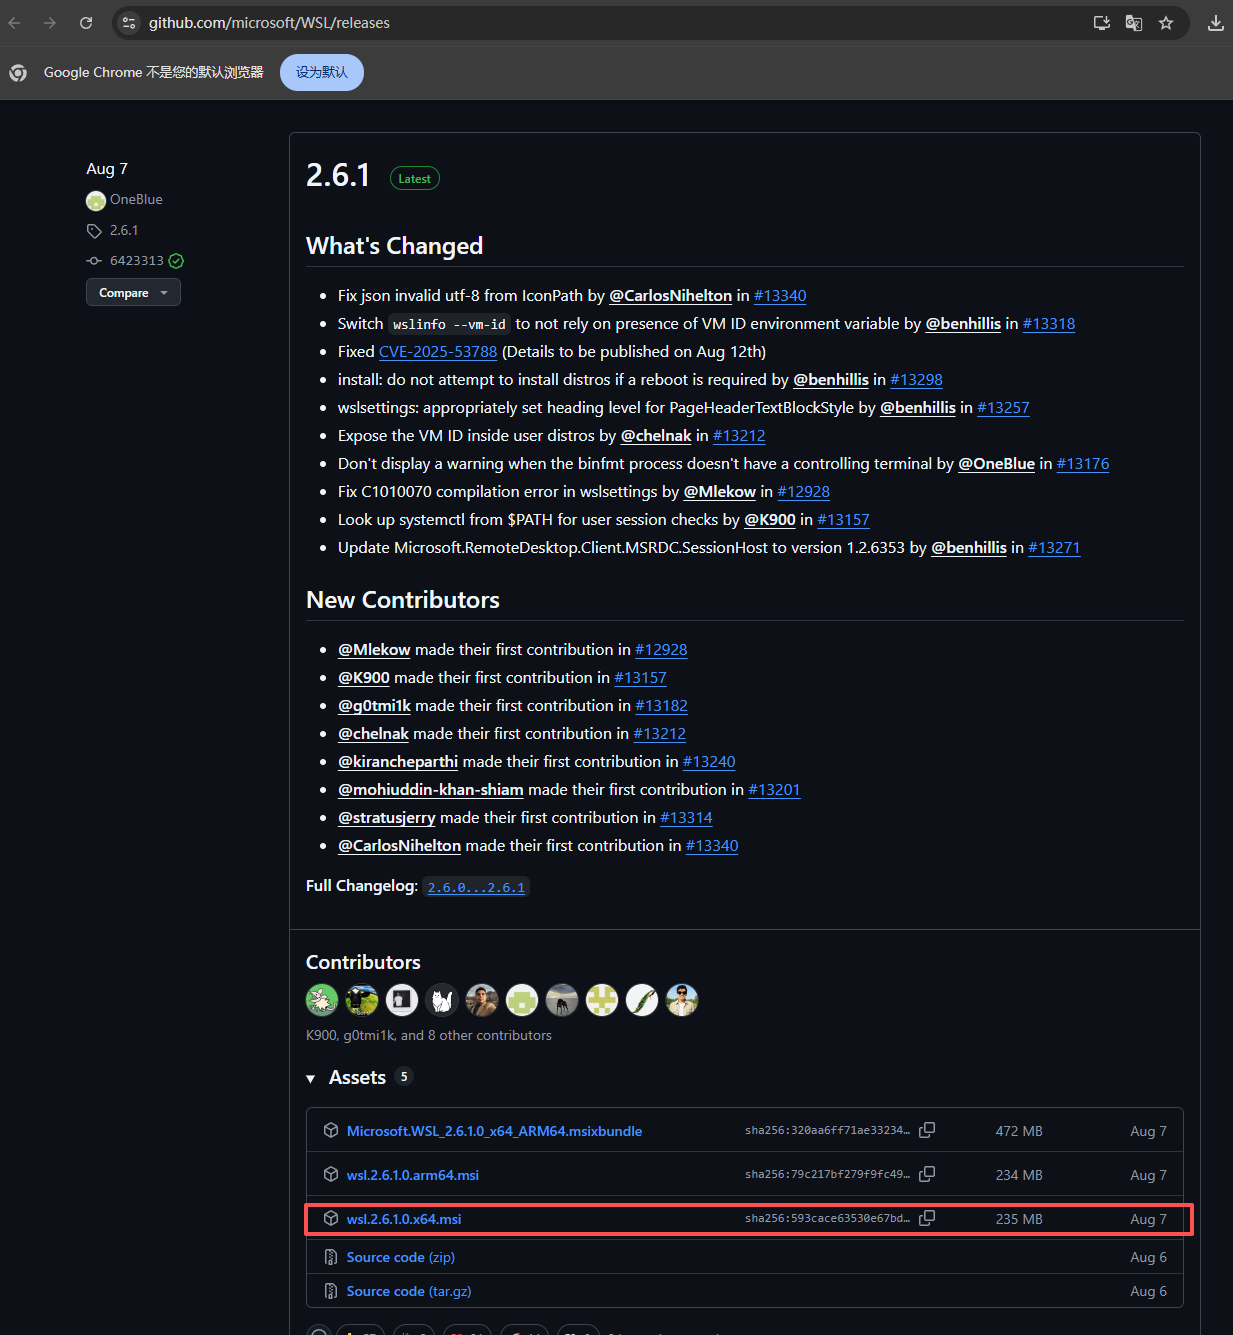Image resolution: width=1233 pixels, height=1335 pixels.
Task: Click the package icon beside wsl.2.6.1.0.x64.msi
Action: pyautogui.click(x=331, y=1218)
